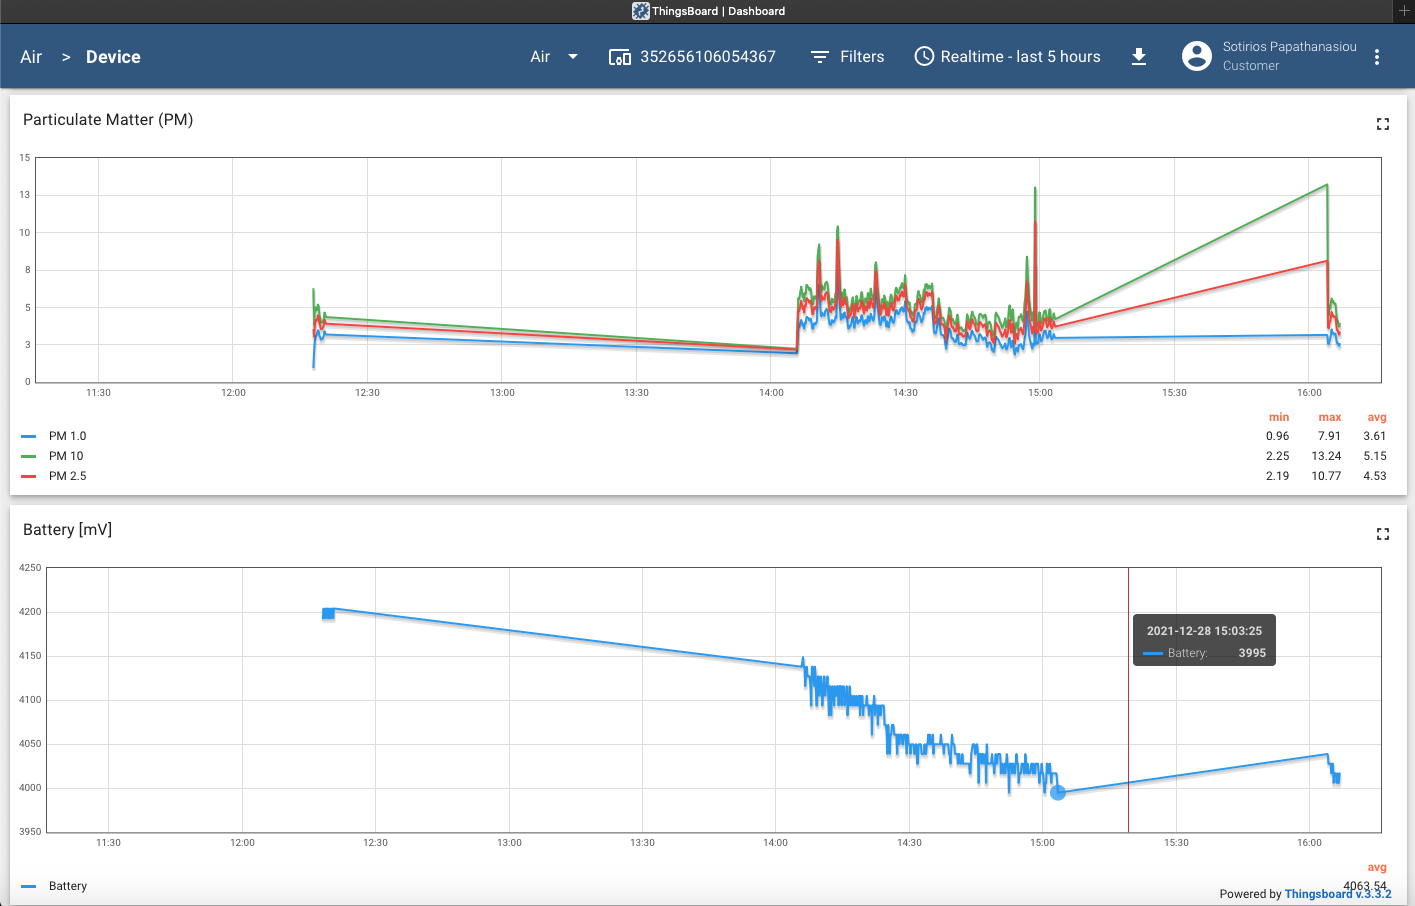Toggle Battery series in the legend
1415x906 pixels.
(x=67, y=886)
